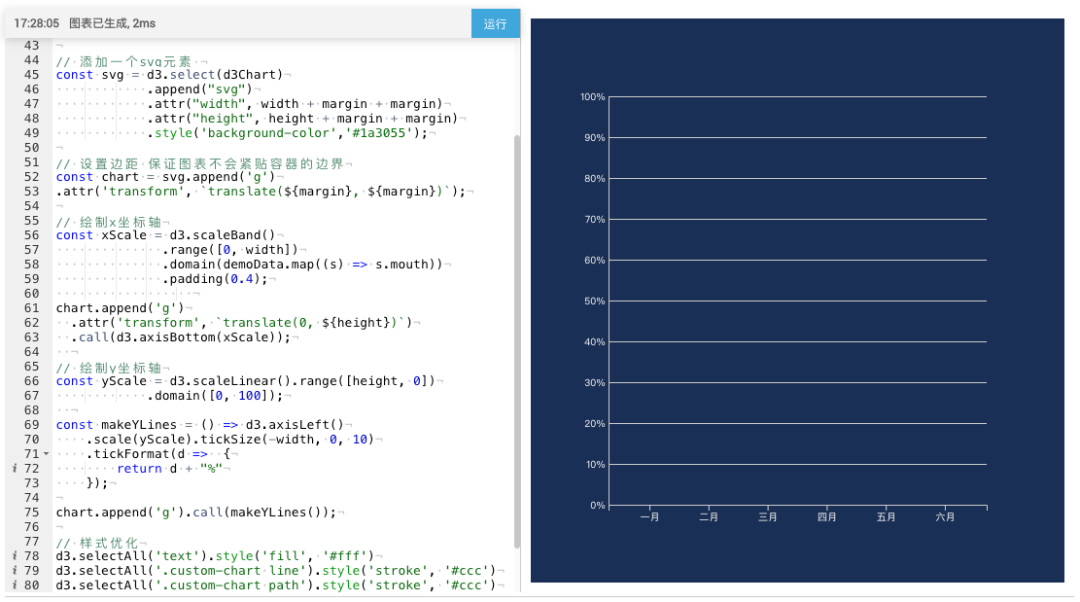This screenshot has height=602, width=1080.
Task: Click line number 75 in gutter
Action: 32,512
